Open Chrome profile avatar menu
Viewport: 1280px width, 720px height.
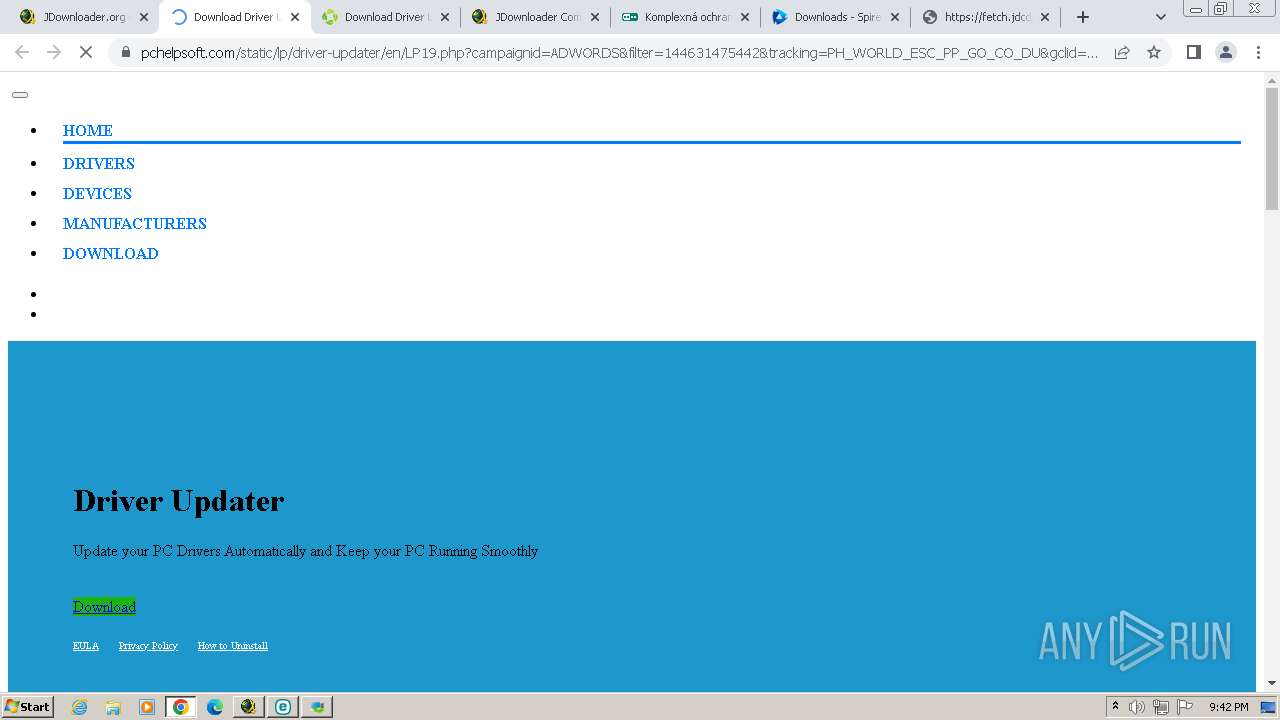[1226, 52]
